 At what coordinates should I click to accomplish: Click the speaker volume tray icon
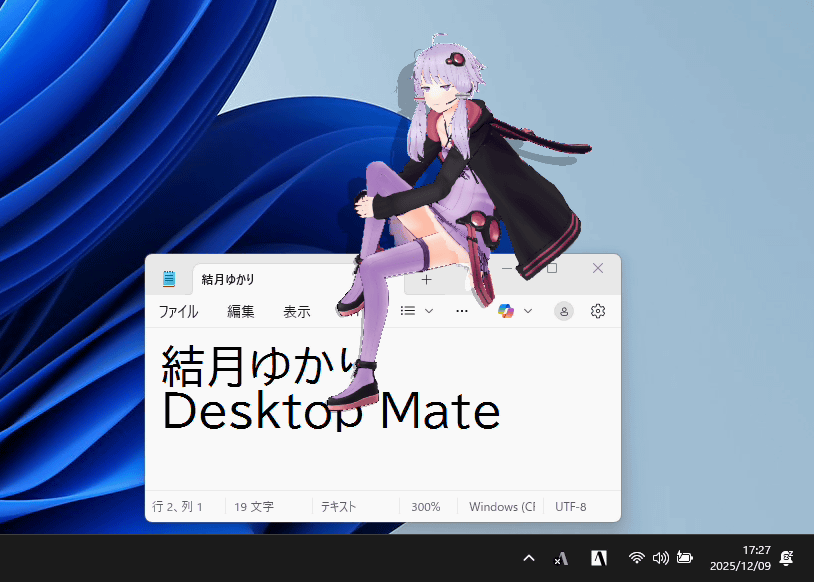[660, 558]
